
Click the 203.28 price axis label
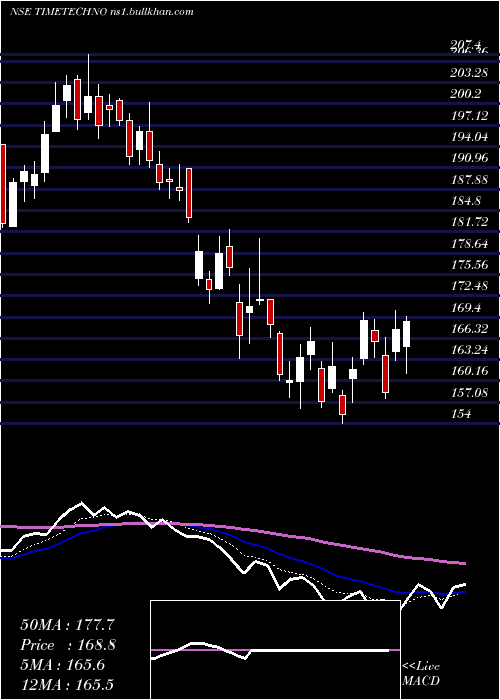click(469, 73)
